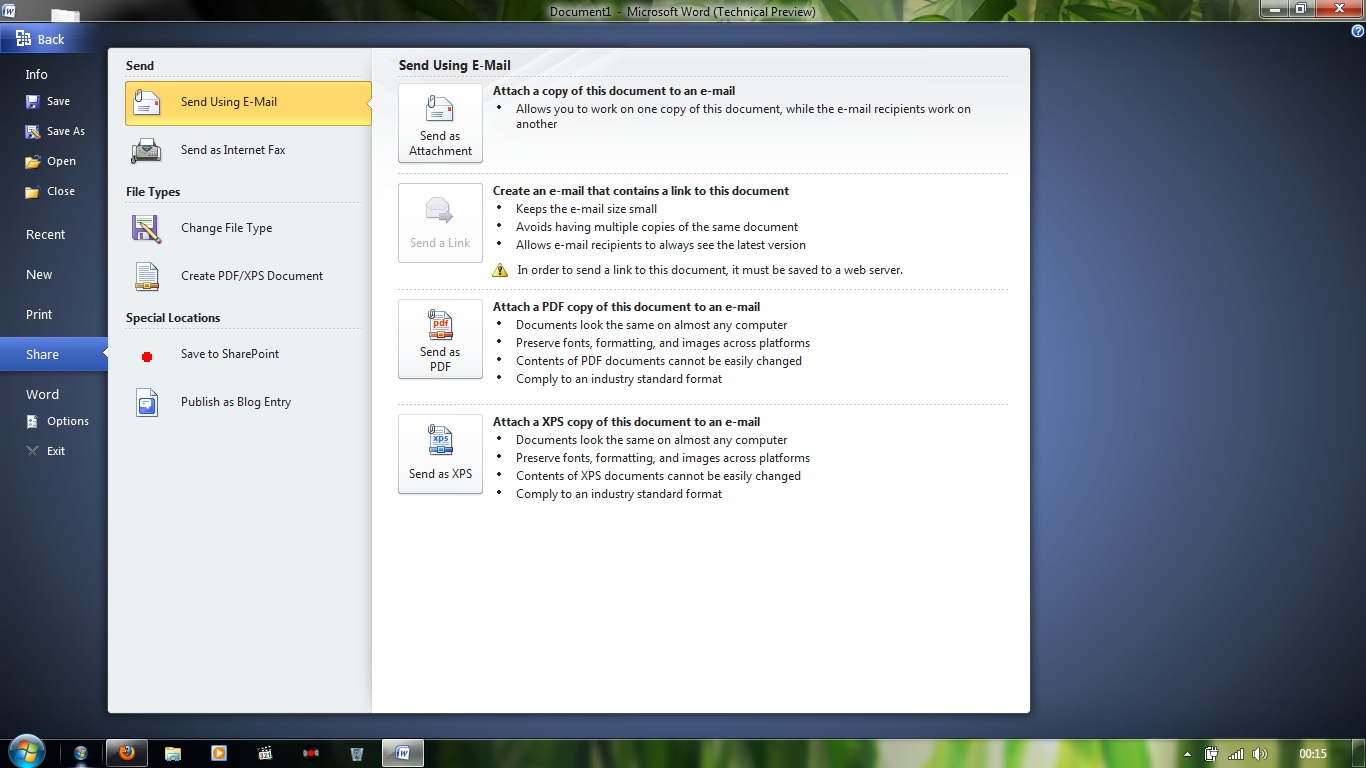Click 'Avoids having multiple copies' bullet text
Image resolution: width=1366 pixels, height=768 pixels.
(657, 227)
